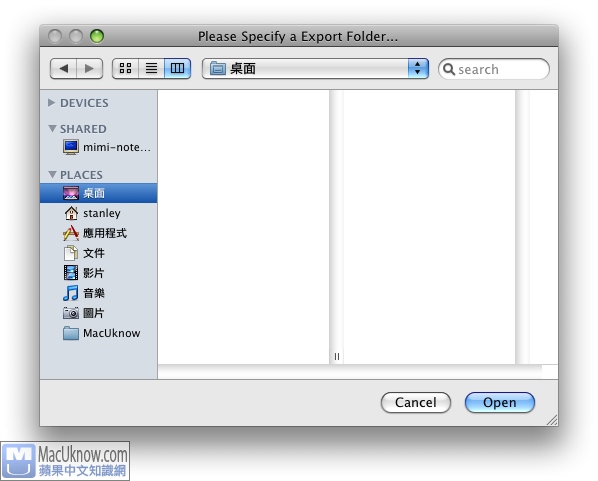The height and width of the screenshot is (481, 598).
Task: Collapse the SHARED section
Action: coord(53,129)
